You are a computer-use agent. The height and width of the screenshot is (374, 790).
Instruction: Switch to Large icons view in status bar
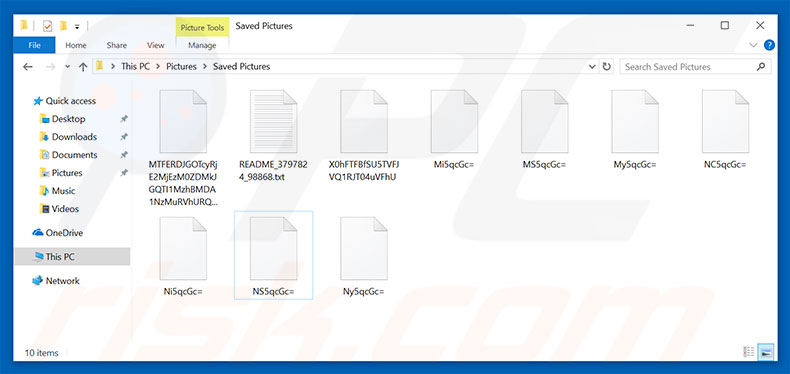point(766,352)
